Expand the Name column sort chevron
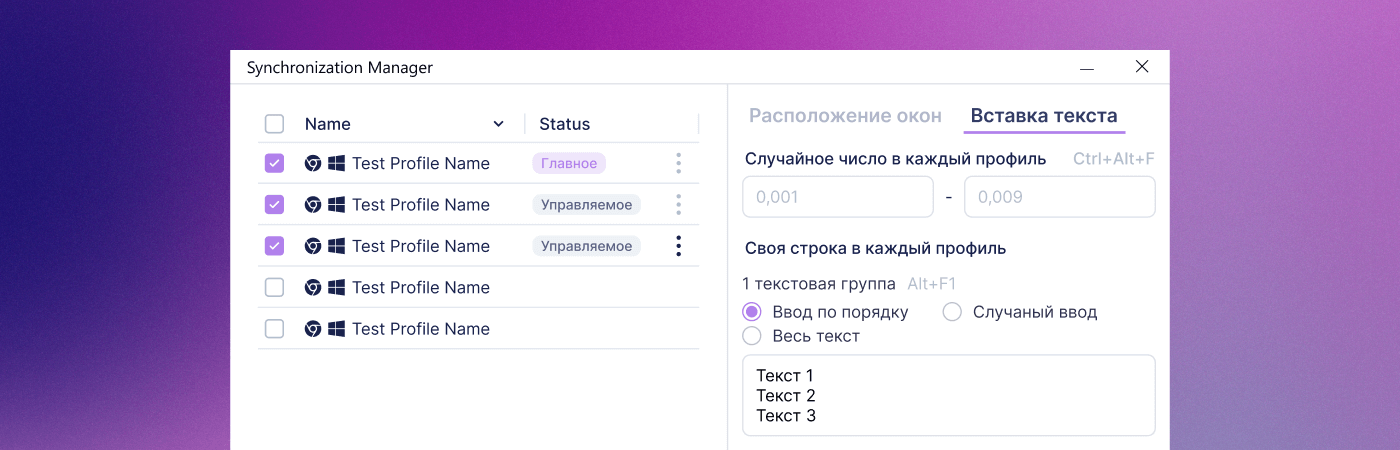Screen dimensions: 1400x450 point(498,124)
